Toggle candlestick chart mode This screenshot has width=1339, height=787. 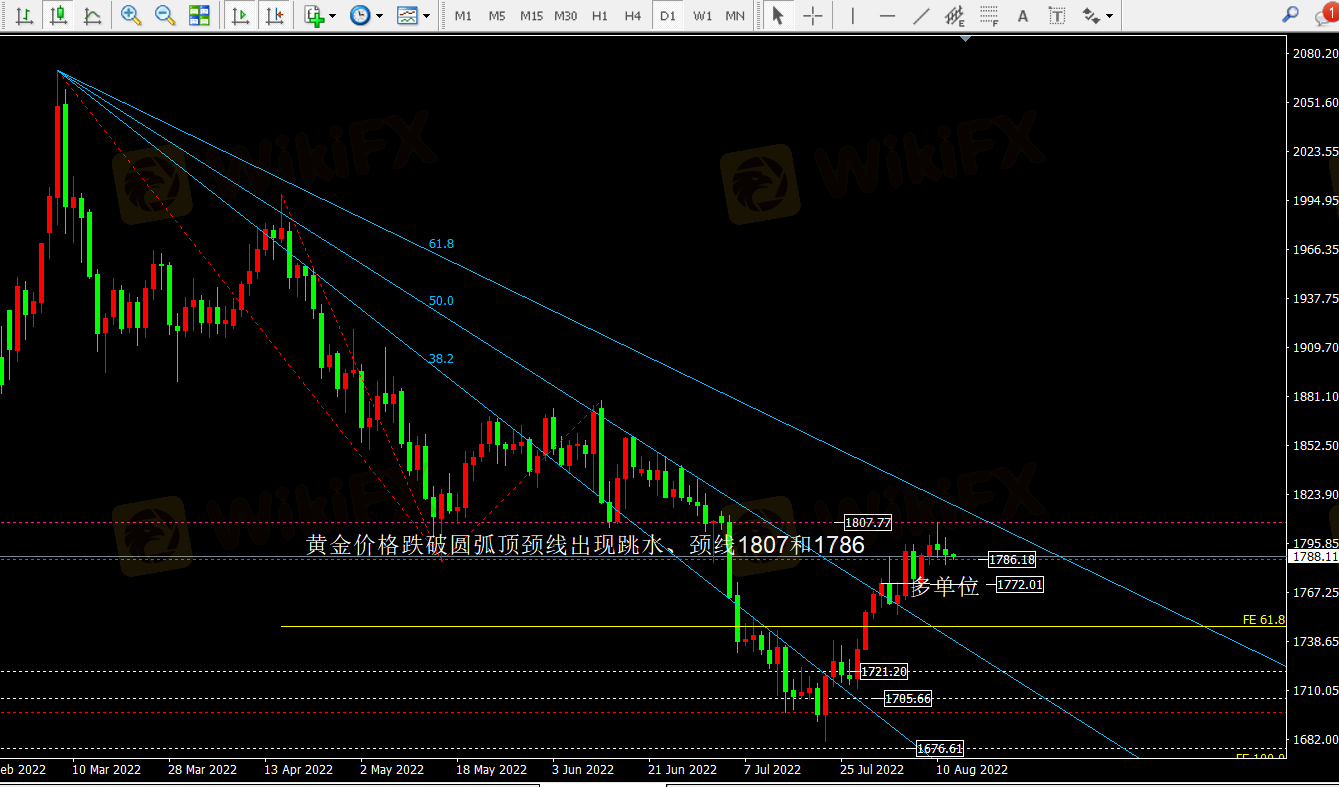[x=58, y=15]
